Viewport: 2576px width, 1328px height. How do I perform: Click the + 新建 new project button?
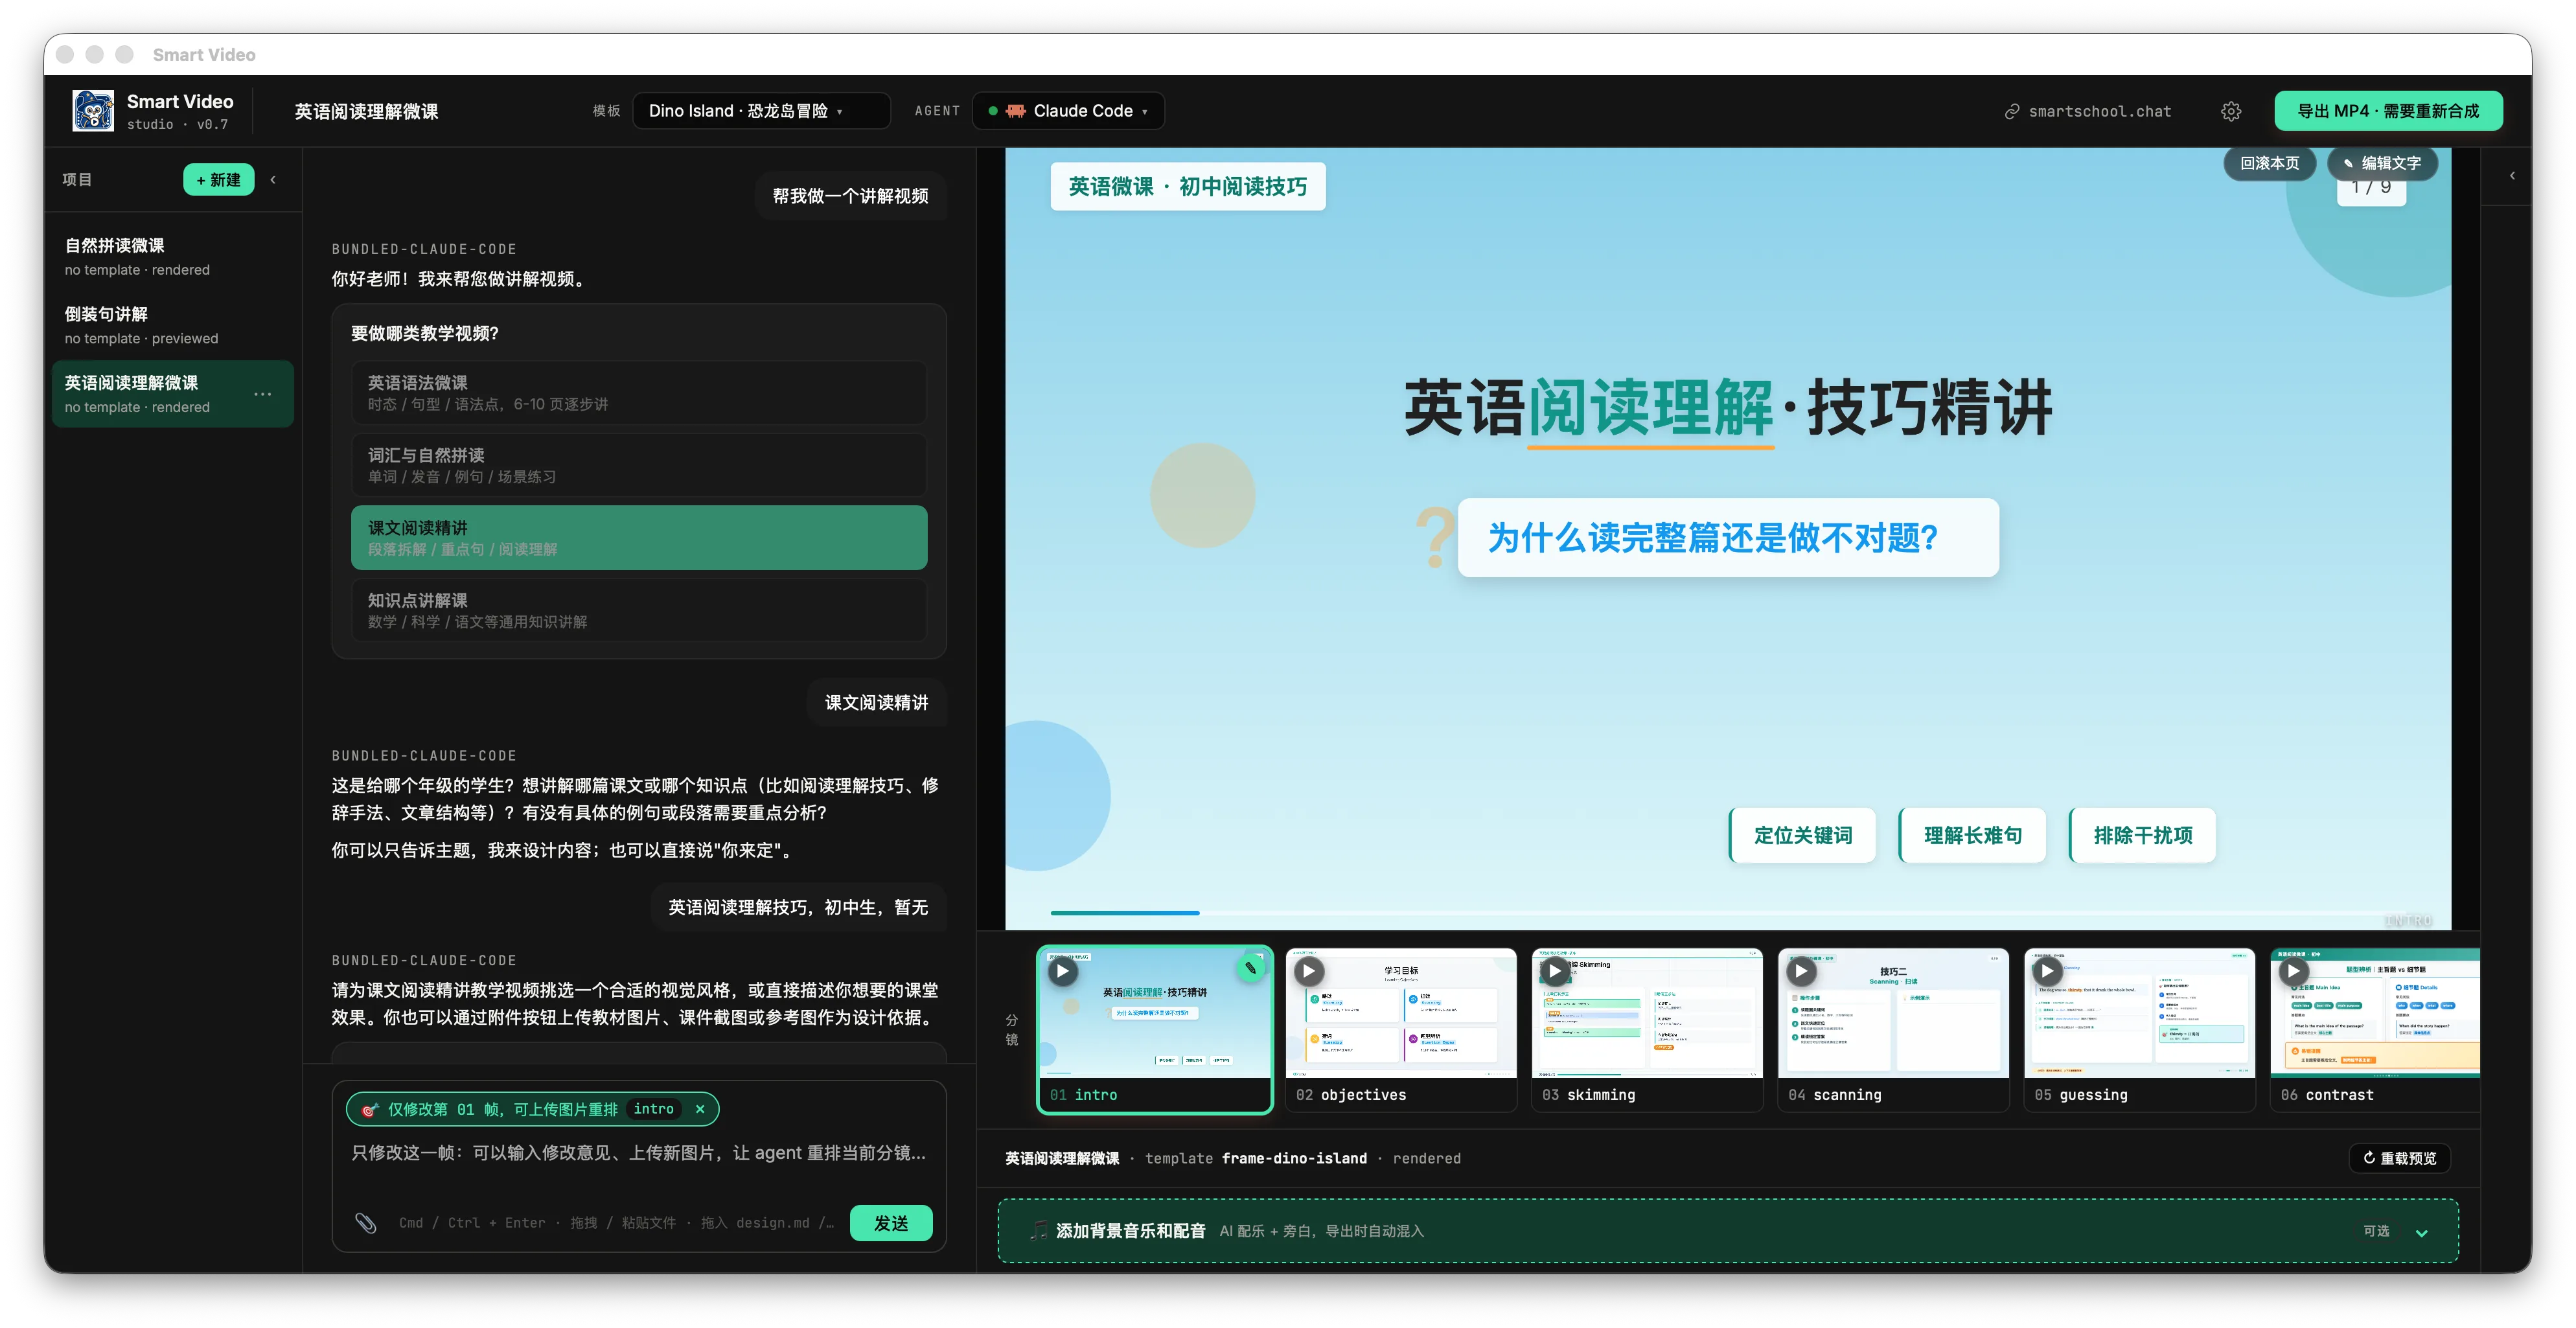click(x=218, y=180)
